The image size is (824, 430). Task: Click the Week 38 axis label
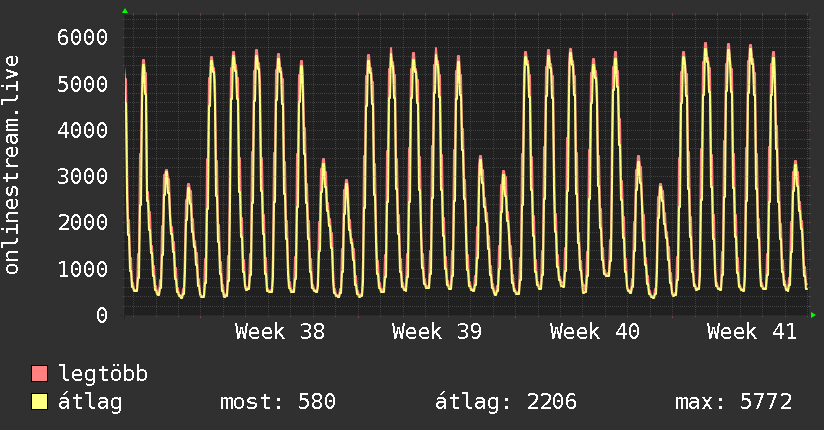pos(280,332)
